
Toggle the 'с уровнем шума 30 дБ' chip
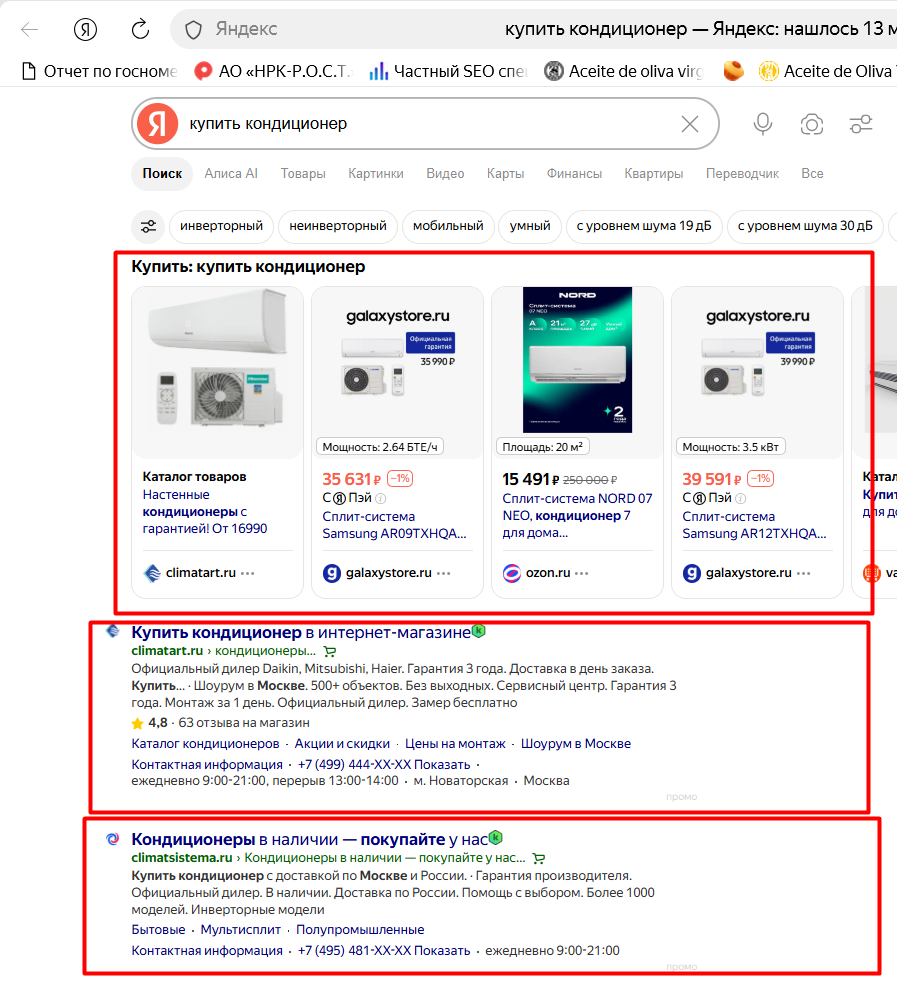[805, 226]
